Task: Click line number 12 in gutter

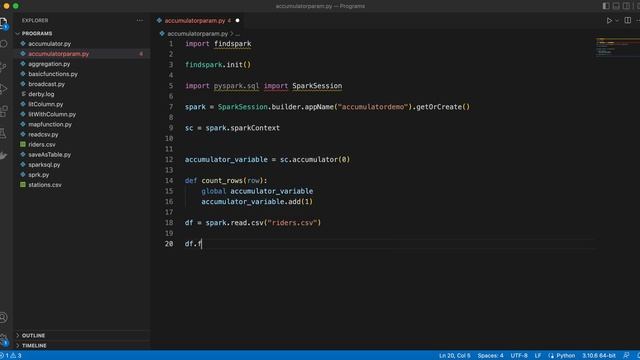Action: 169,160
